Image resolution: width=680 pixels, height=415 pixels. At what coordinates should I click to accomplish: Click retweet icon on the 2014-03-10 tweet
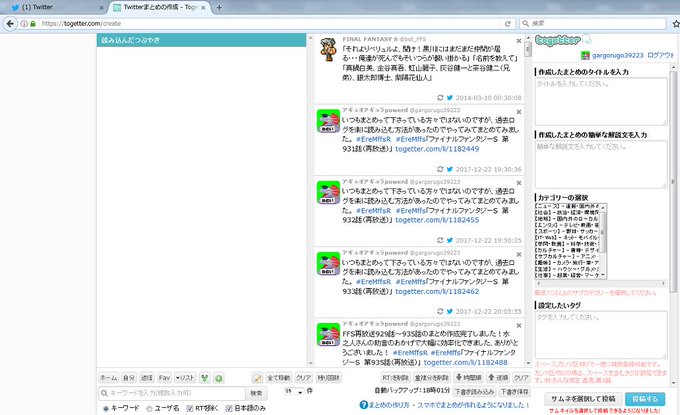[440, 98]
